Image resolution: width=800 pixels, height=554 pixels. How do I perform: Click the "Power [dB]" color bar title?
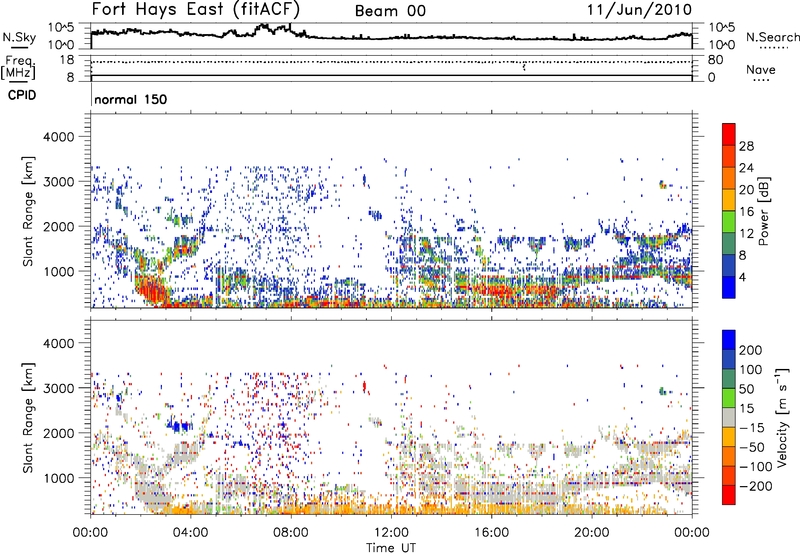coord(763,211)
